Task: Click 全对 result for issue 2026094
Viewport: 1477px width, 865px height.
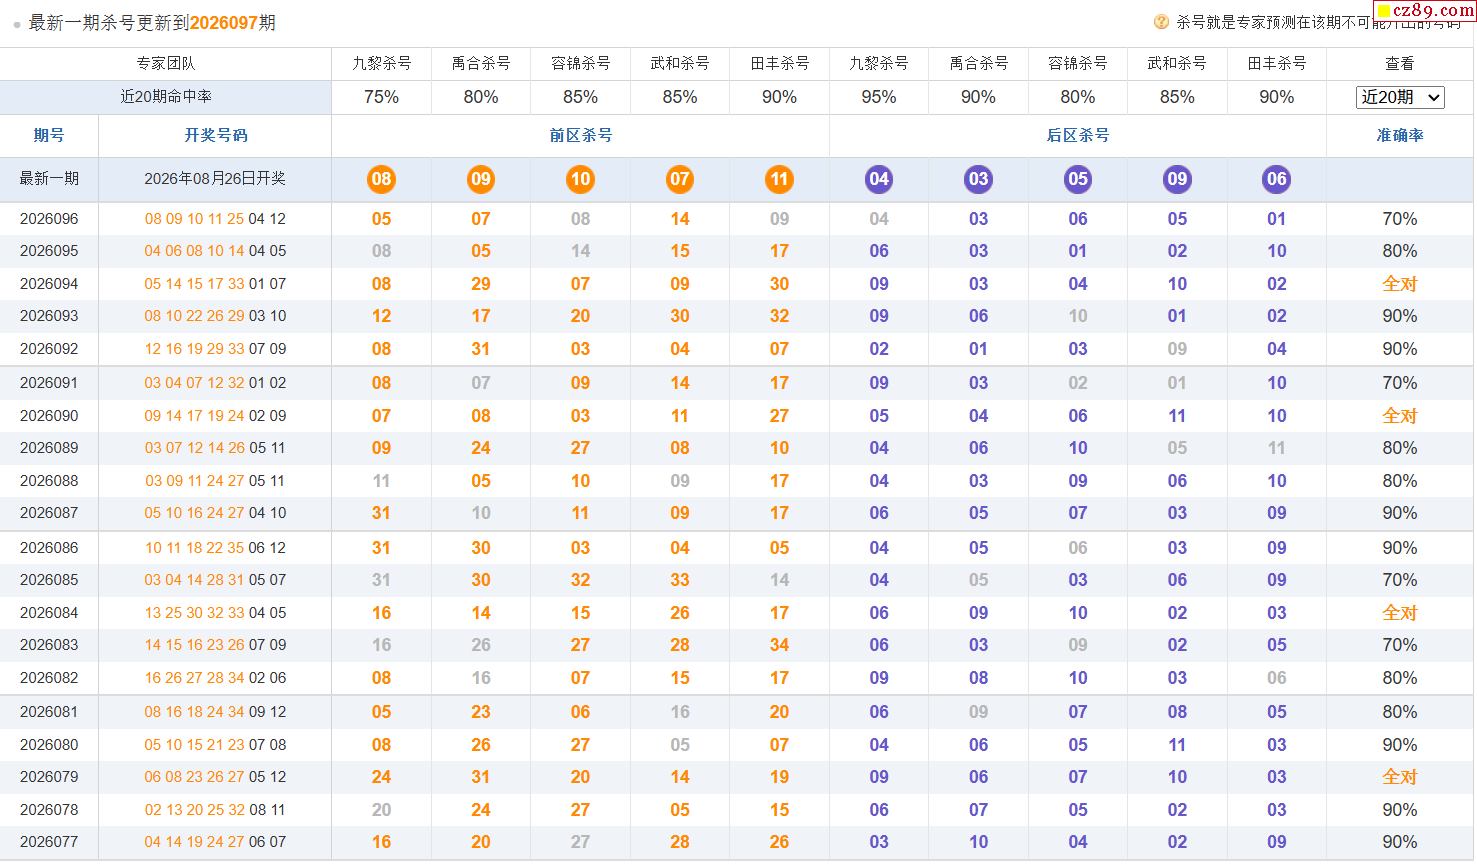Action: click(1400, 284)
